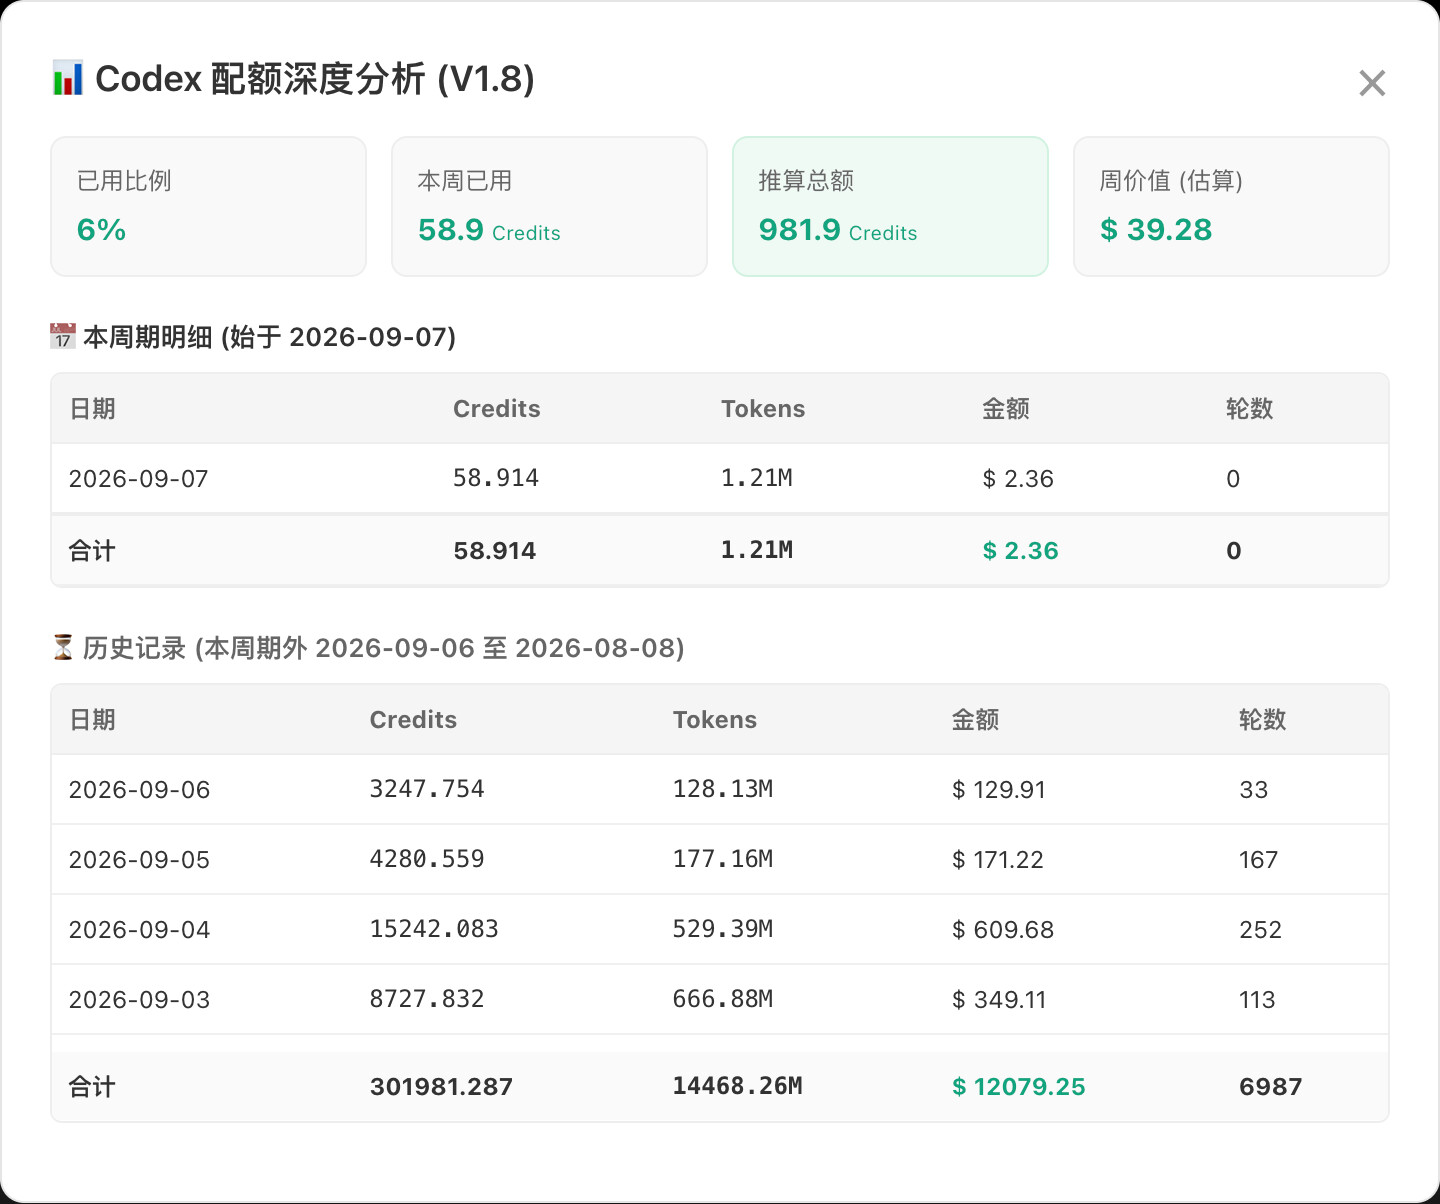Click the calendar icon beside 本周期明细
Screen dimensions: 1440x1204
(63, 336)
